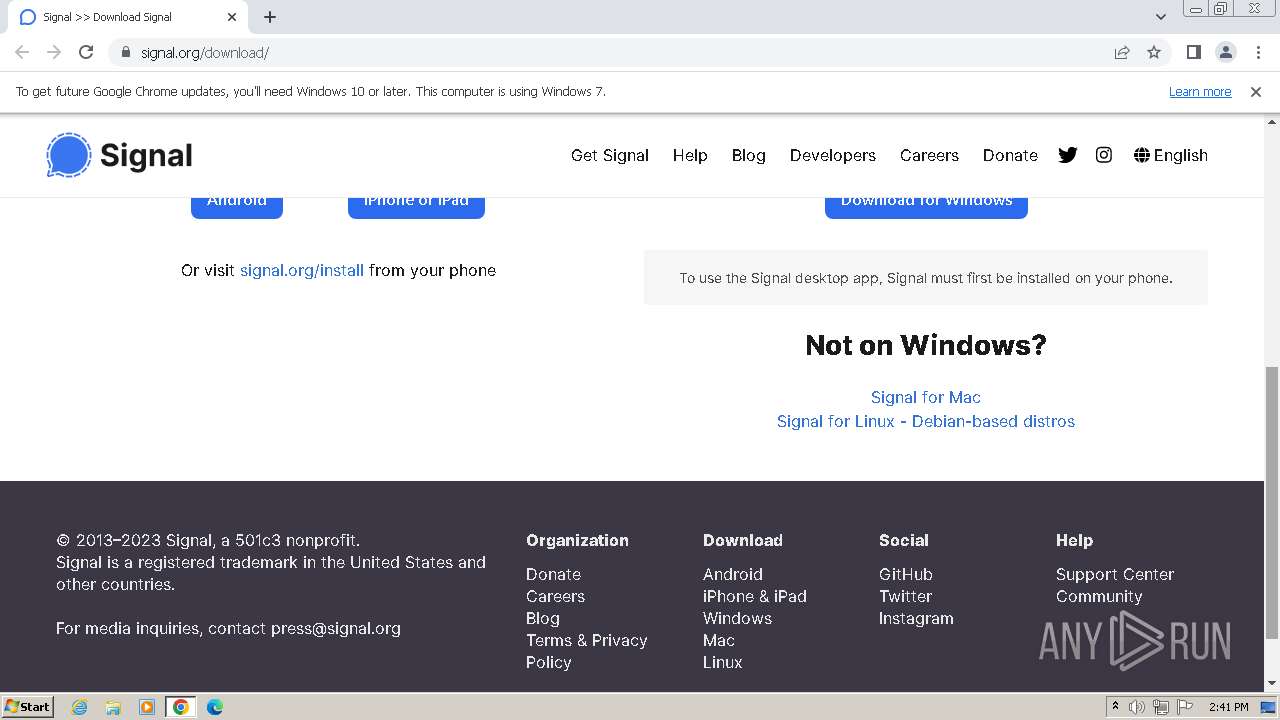
Task: Open the Chrome profile avatar
Action: coord(1226,52)
